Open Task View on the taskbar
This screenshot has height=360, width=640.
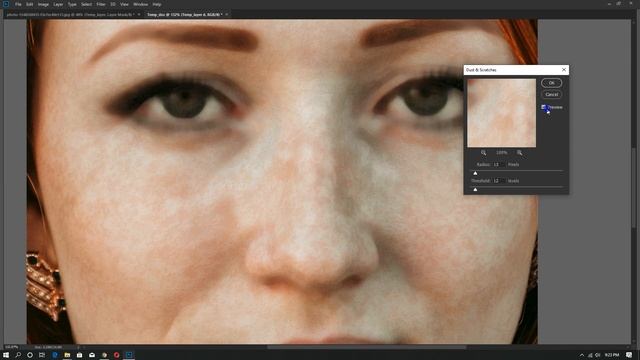pyautogui.click(x=42, y=355)
